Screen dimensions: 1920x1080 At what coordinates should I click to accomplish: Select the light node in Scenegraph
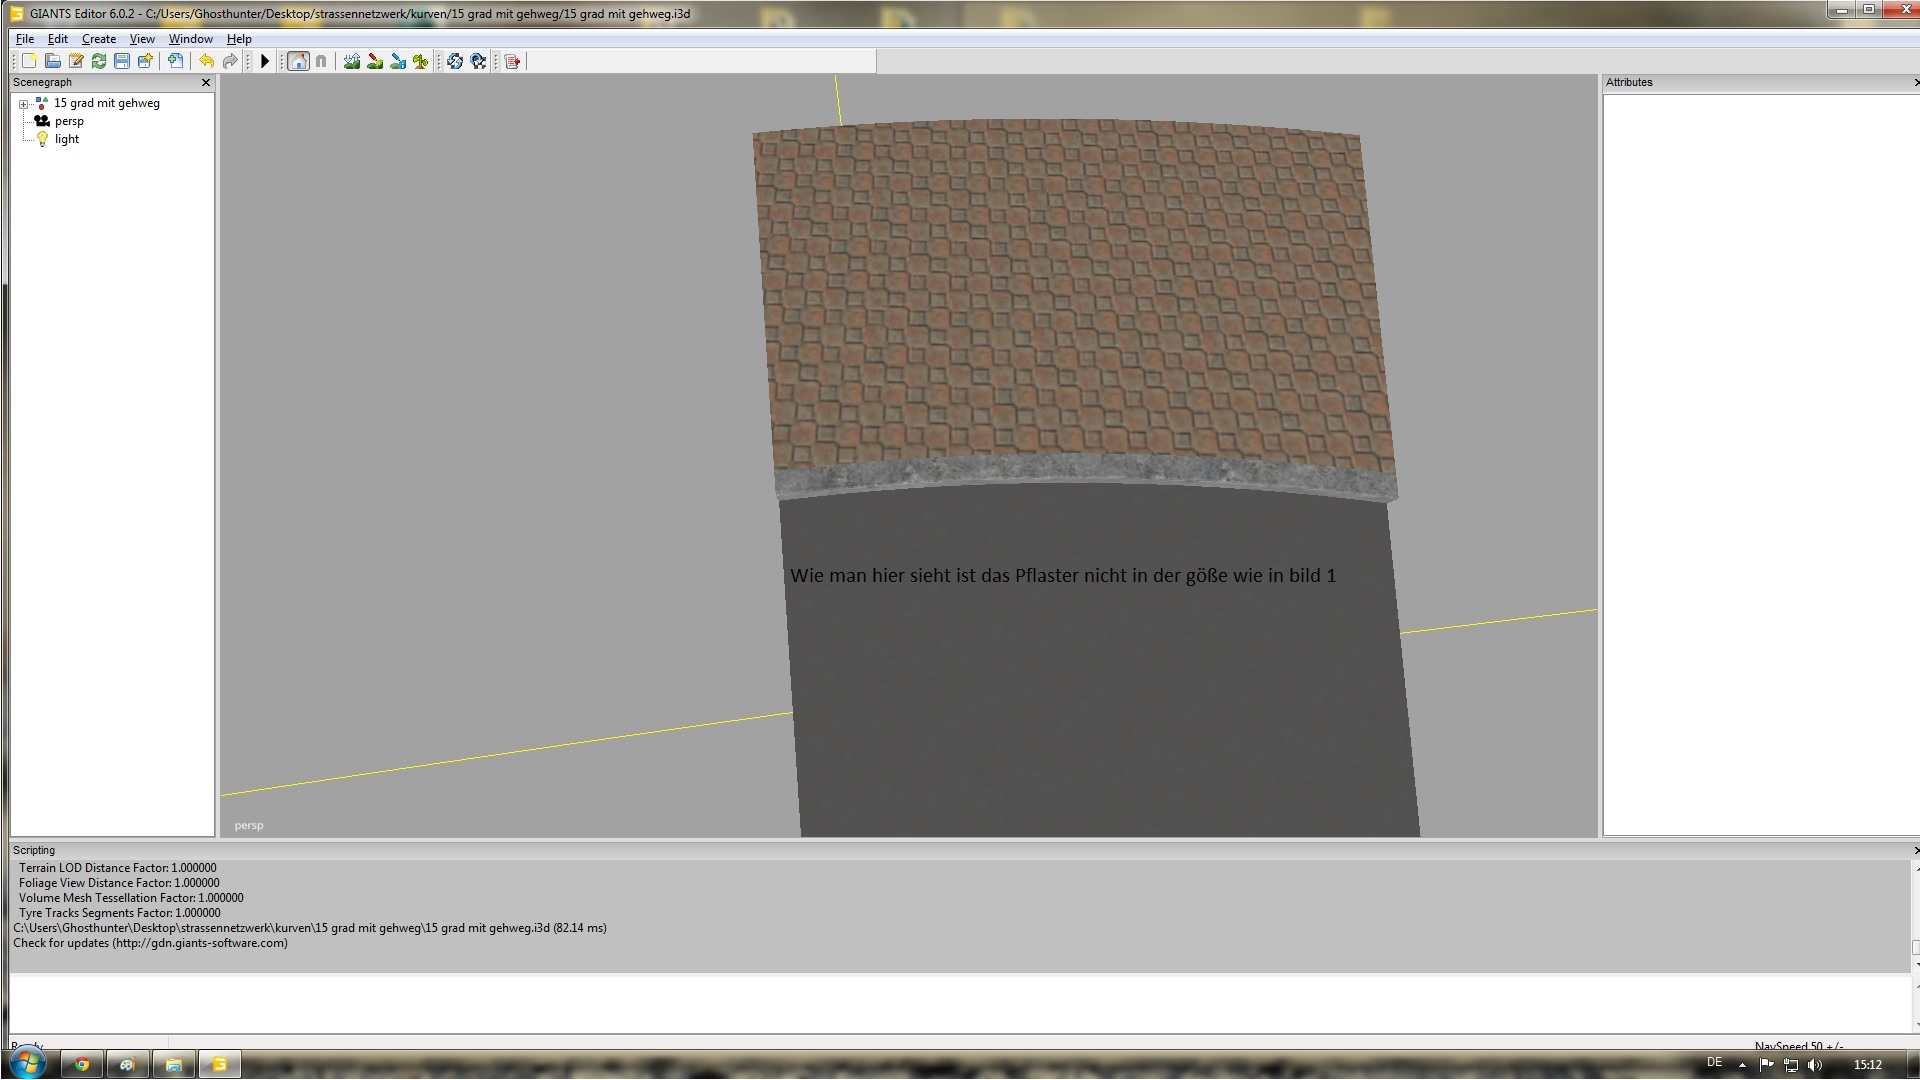point(66,139)
